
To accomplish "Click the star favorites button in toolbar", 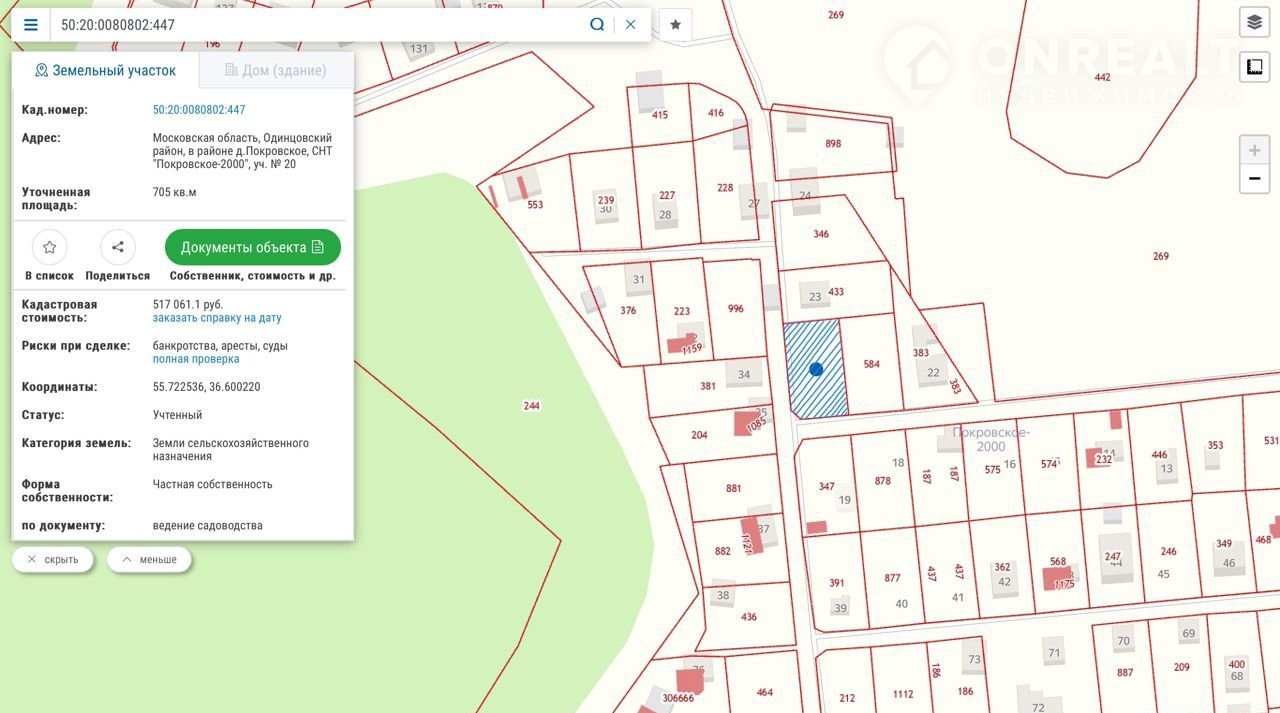I will 675,25.
